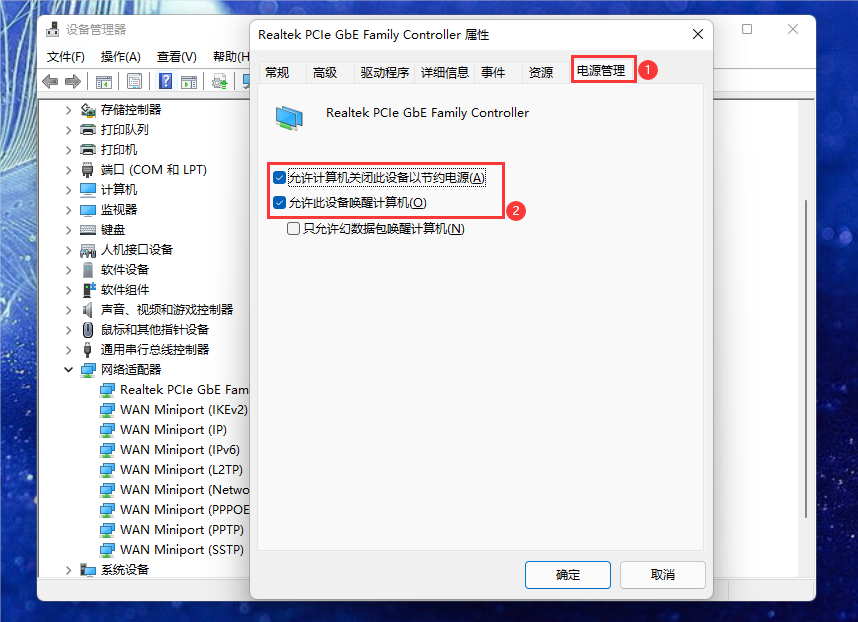
Task: Select WAN Miniport (IKEv2) adapter
Action: (183, 410)
